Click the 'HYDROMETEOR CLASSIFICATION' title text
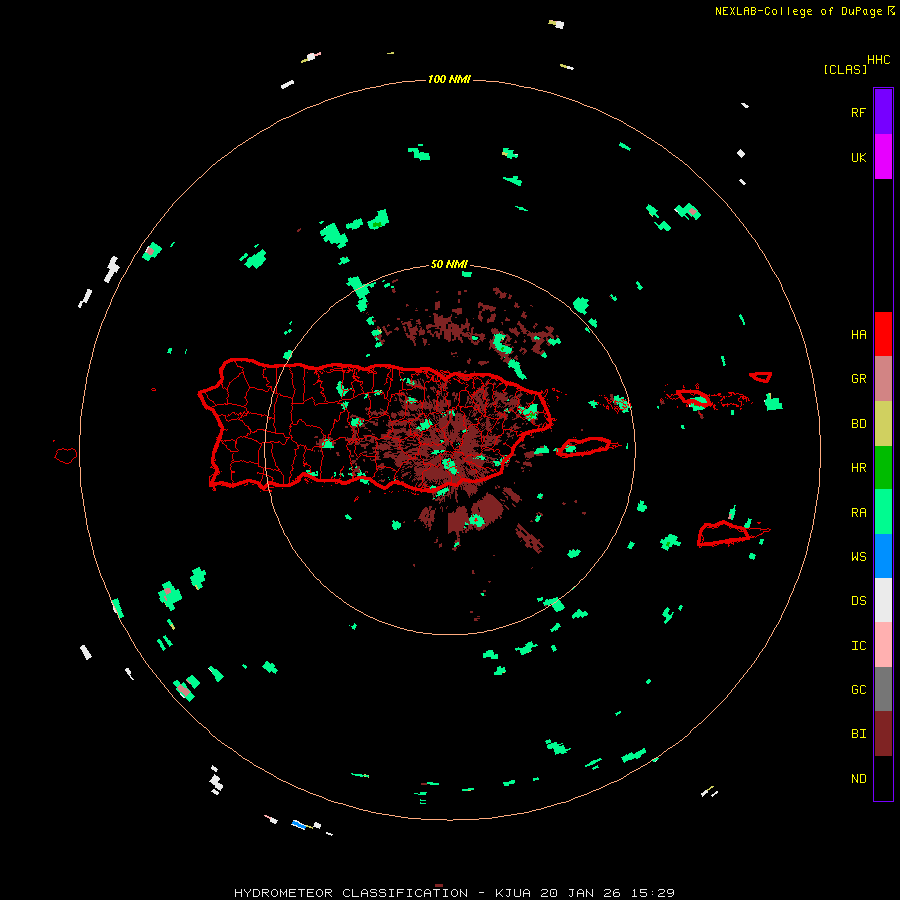The width and height of the screenshot is (900, 900). click(x=351, y=893)
